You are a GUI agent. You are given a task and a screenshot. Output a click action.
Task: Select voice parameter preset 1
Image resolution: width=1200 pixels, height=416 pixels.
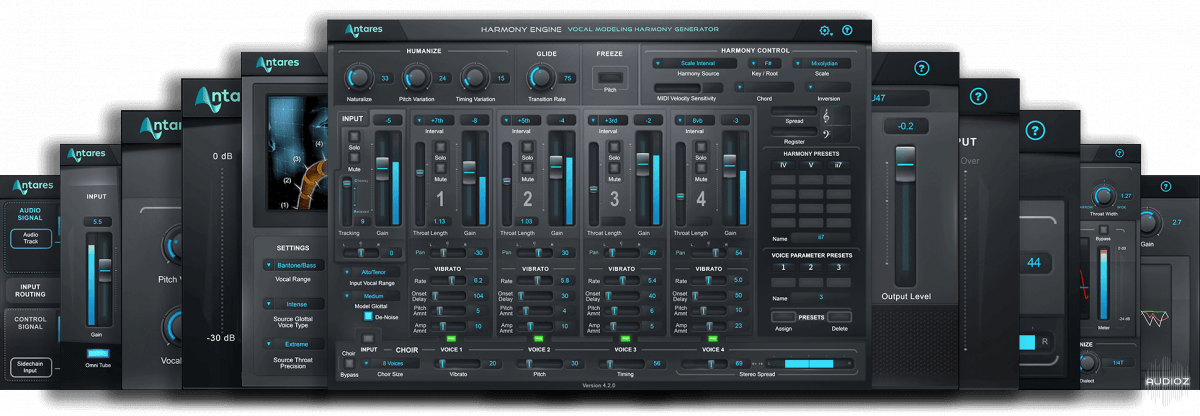tap(783, 267)
